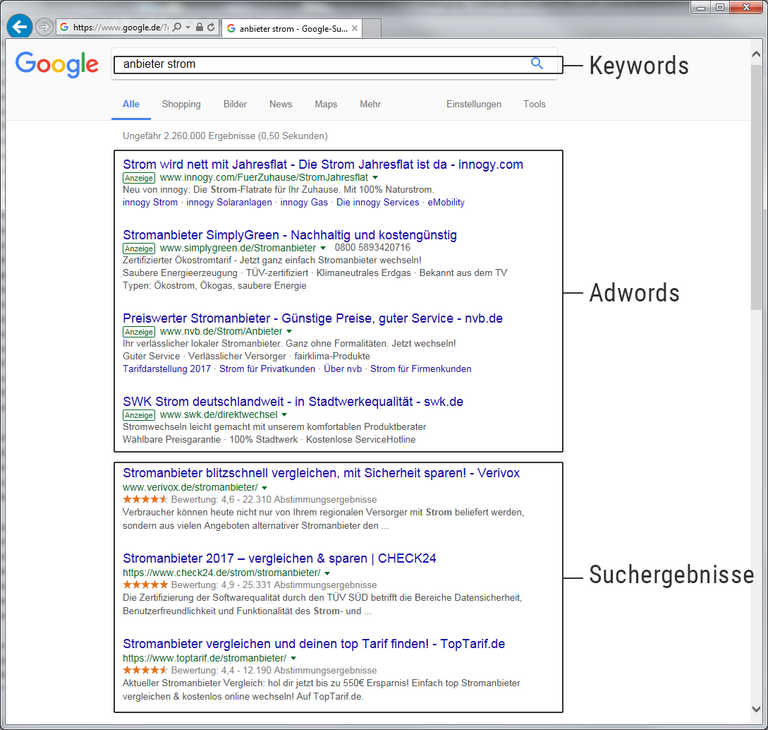This screenshot has width=768, height=730.
Task: Click the browser forward arrow button
Action: (x=44, y=27)
